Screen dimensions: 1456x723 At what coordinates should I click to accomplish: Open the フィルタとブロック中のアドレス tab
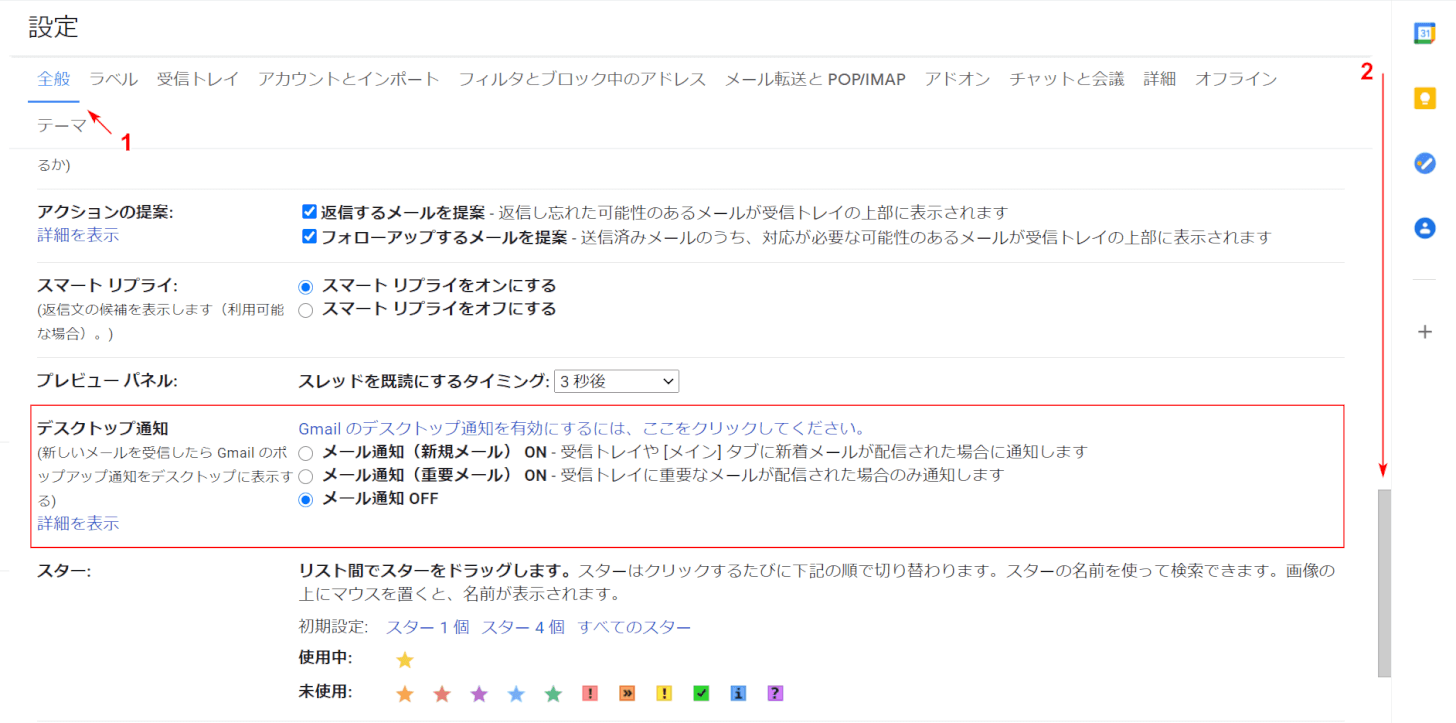click(582, 79)
